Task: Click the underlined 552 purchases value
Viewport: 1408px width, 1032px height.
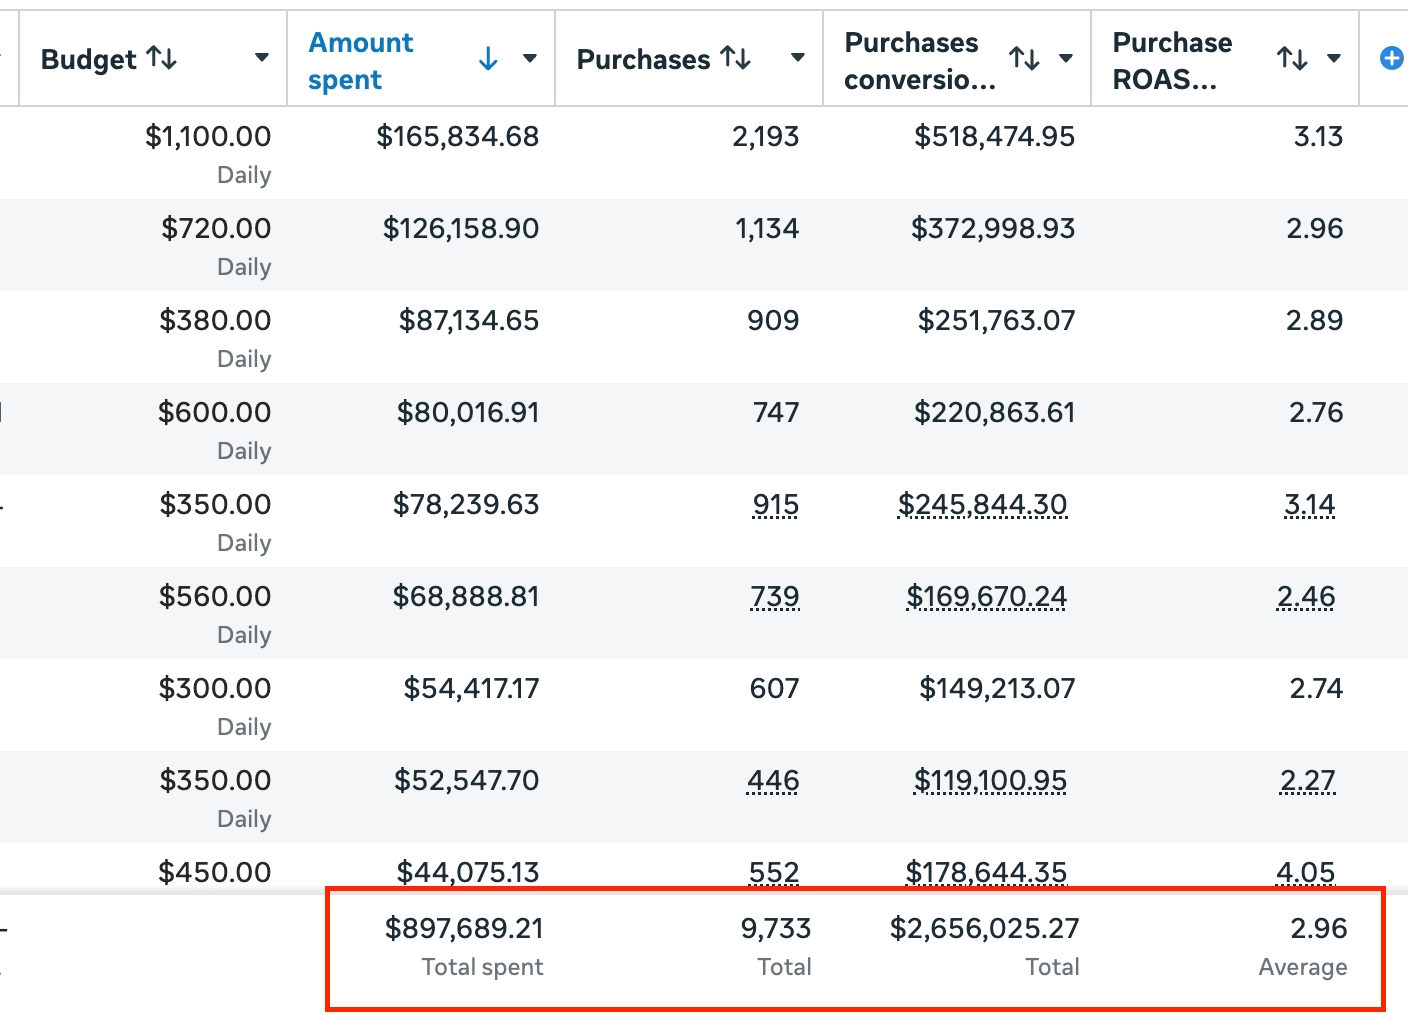Action: (775, 873)
